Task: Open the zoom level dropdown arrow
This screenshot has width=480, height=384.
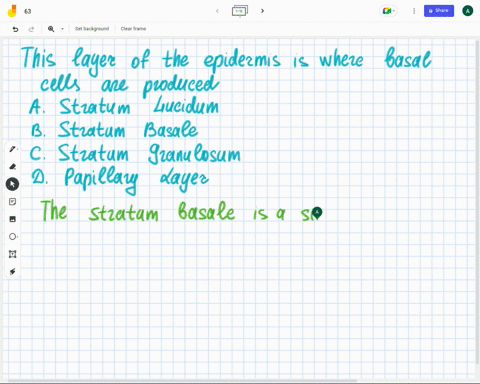Action: 62,29
